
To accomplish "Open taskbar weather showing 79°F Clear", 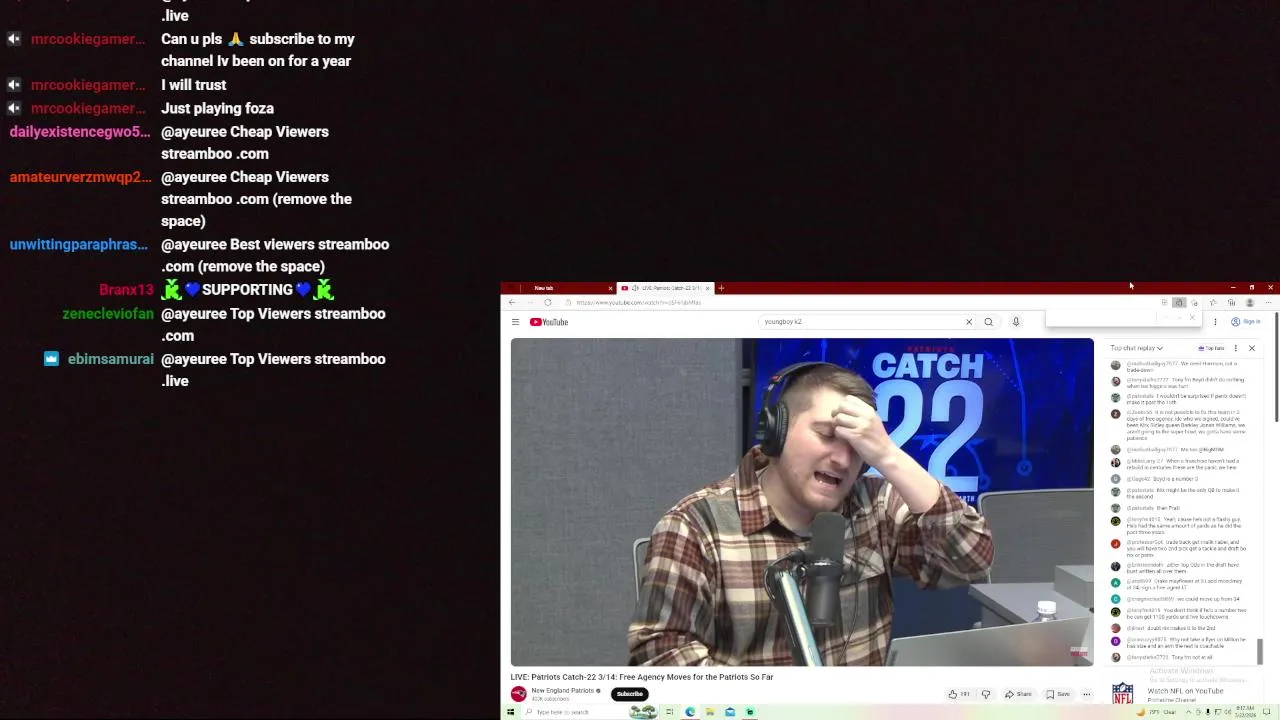I will click(x=1157, y=712).
